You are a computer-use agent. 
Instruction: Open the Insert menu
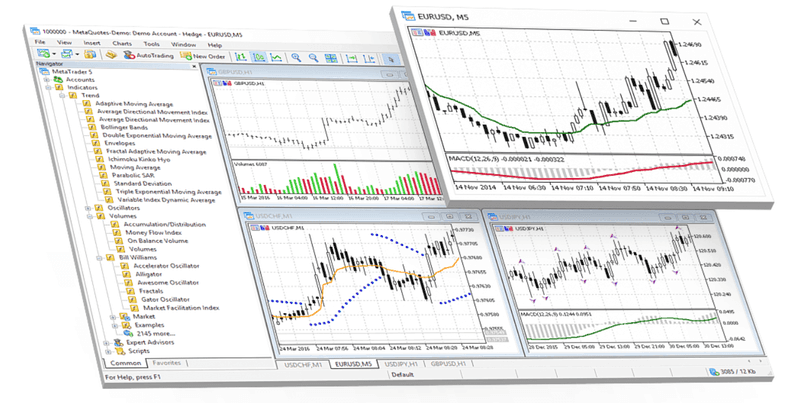[92, 43]
